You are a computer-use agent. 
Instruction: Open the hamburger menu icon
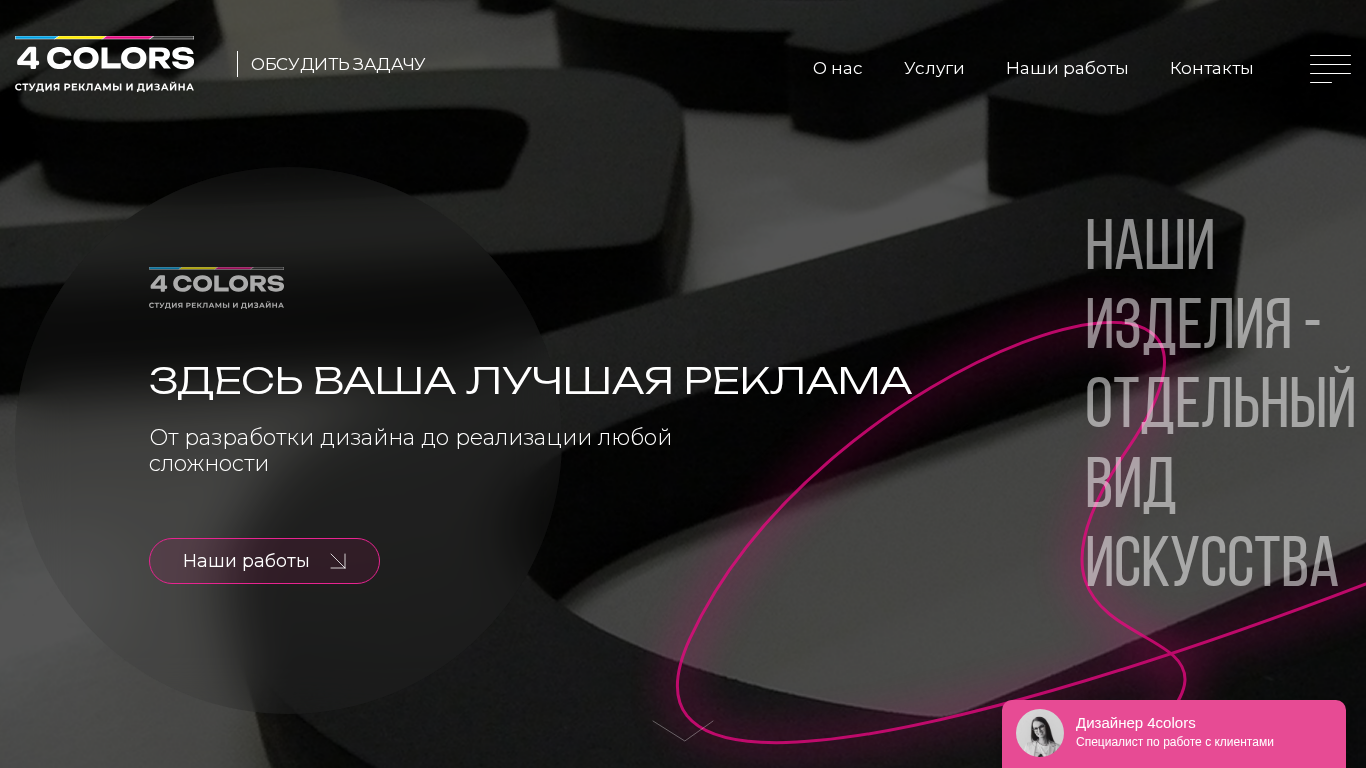click(x=1330, y=69)
